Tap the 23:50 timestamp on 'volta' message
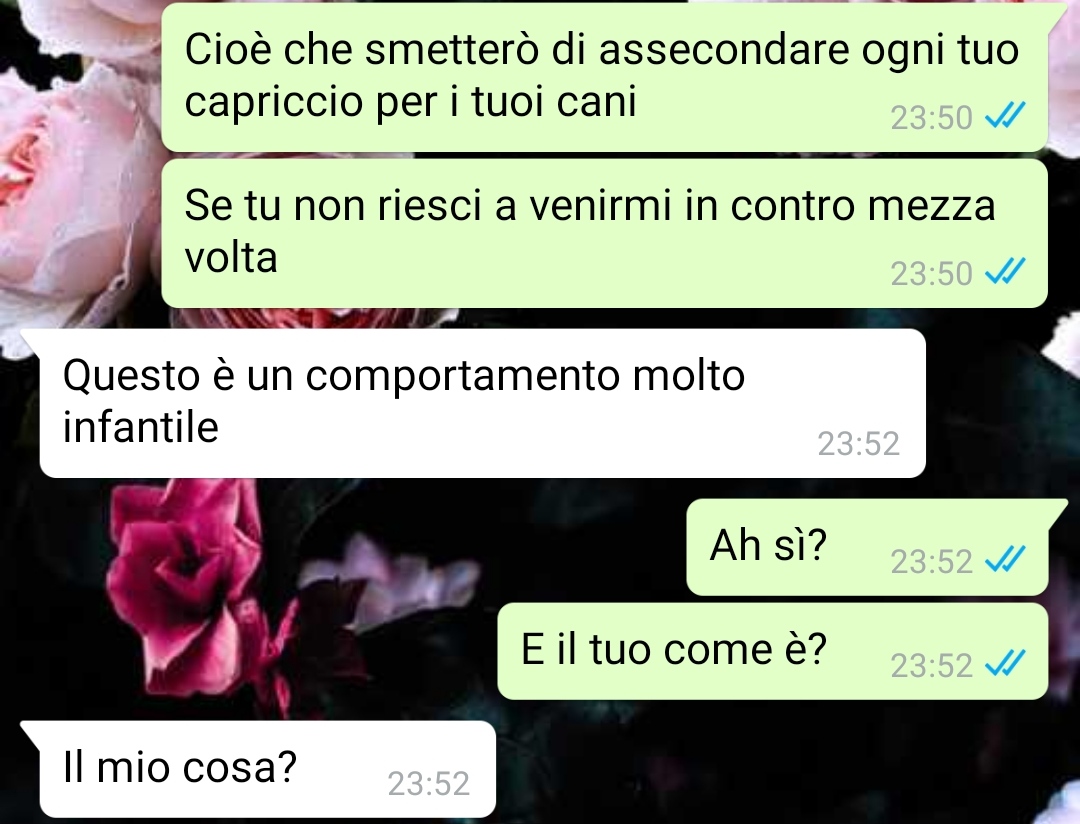Viewport: 1080px width, 824px height. click(931, 274)
